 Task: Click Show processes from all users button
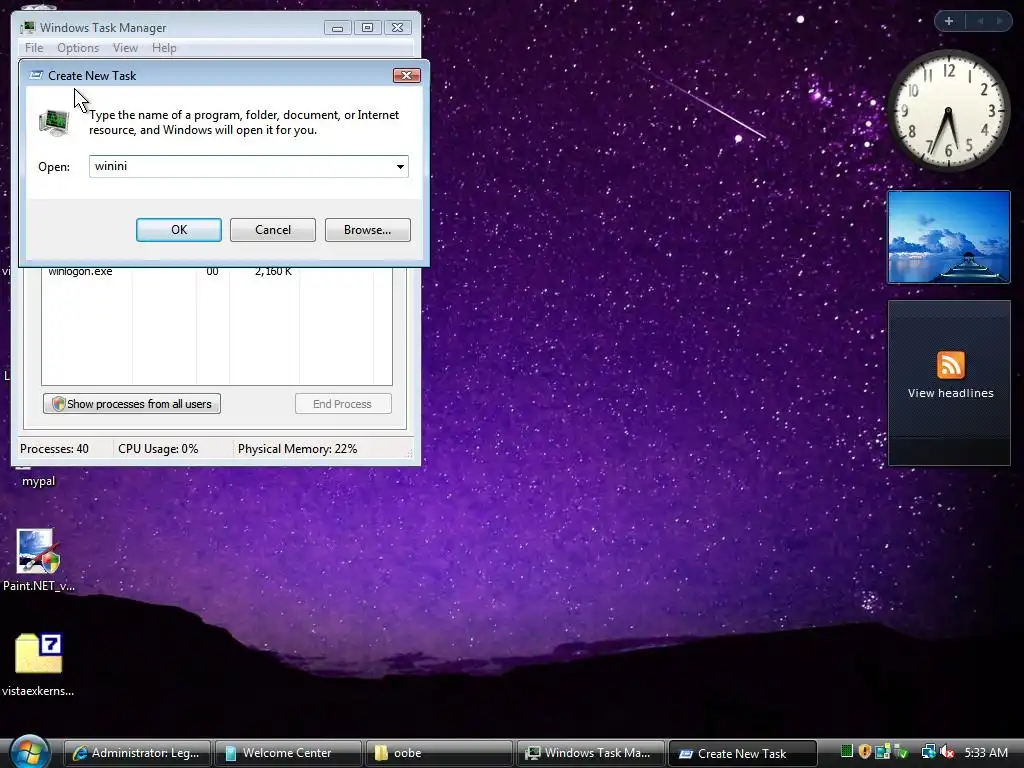pos(132,404)
